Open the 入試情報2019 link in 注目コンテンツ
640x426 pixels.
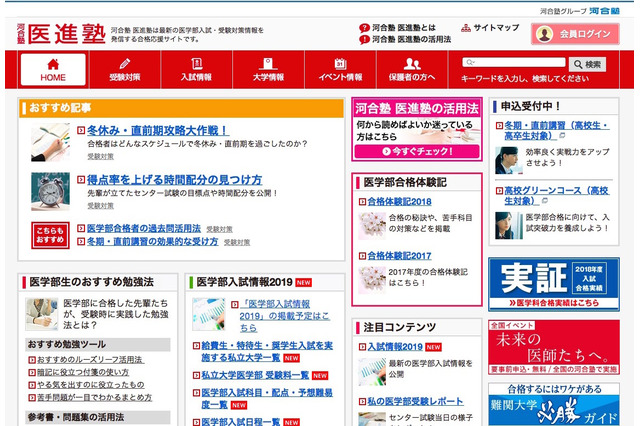tap(395, 347)
